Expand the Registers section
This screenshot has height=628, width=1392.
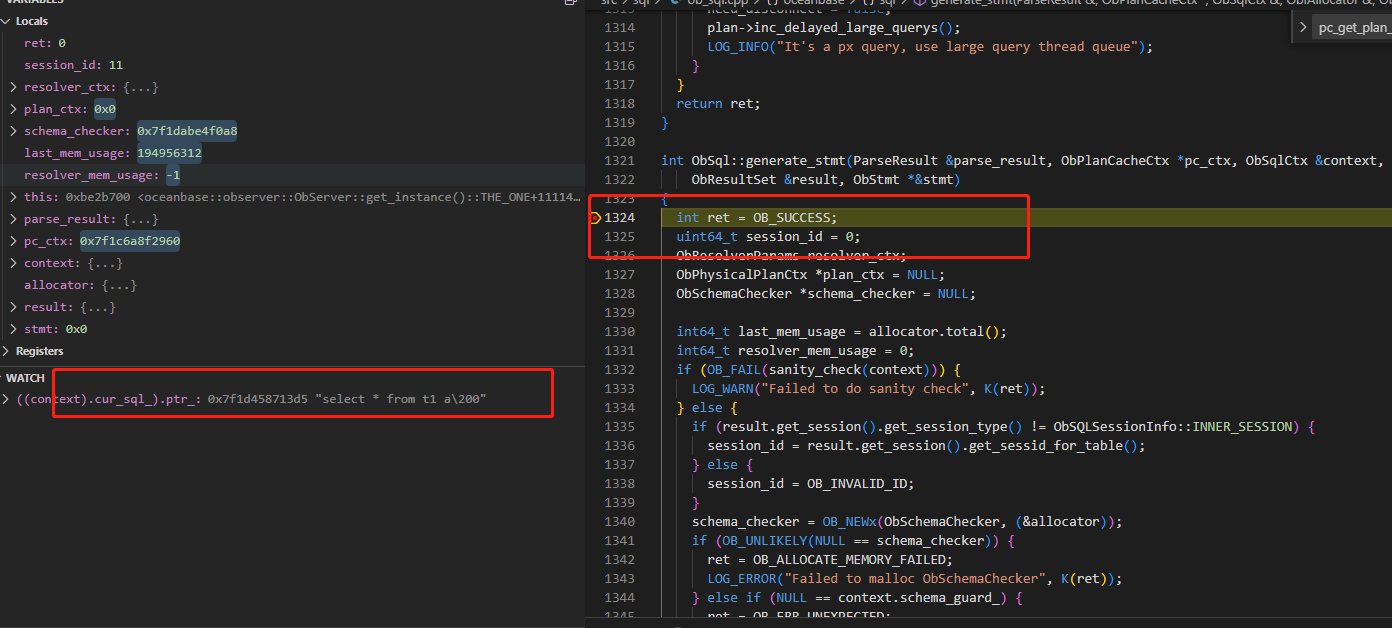coord(6,351)
